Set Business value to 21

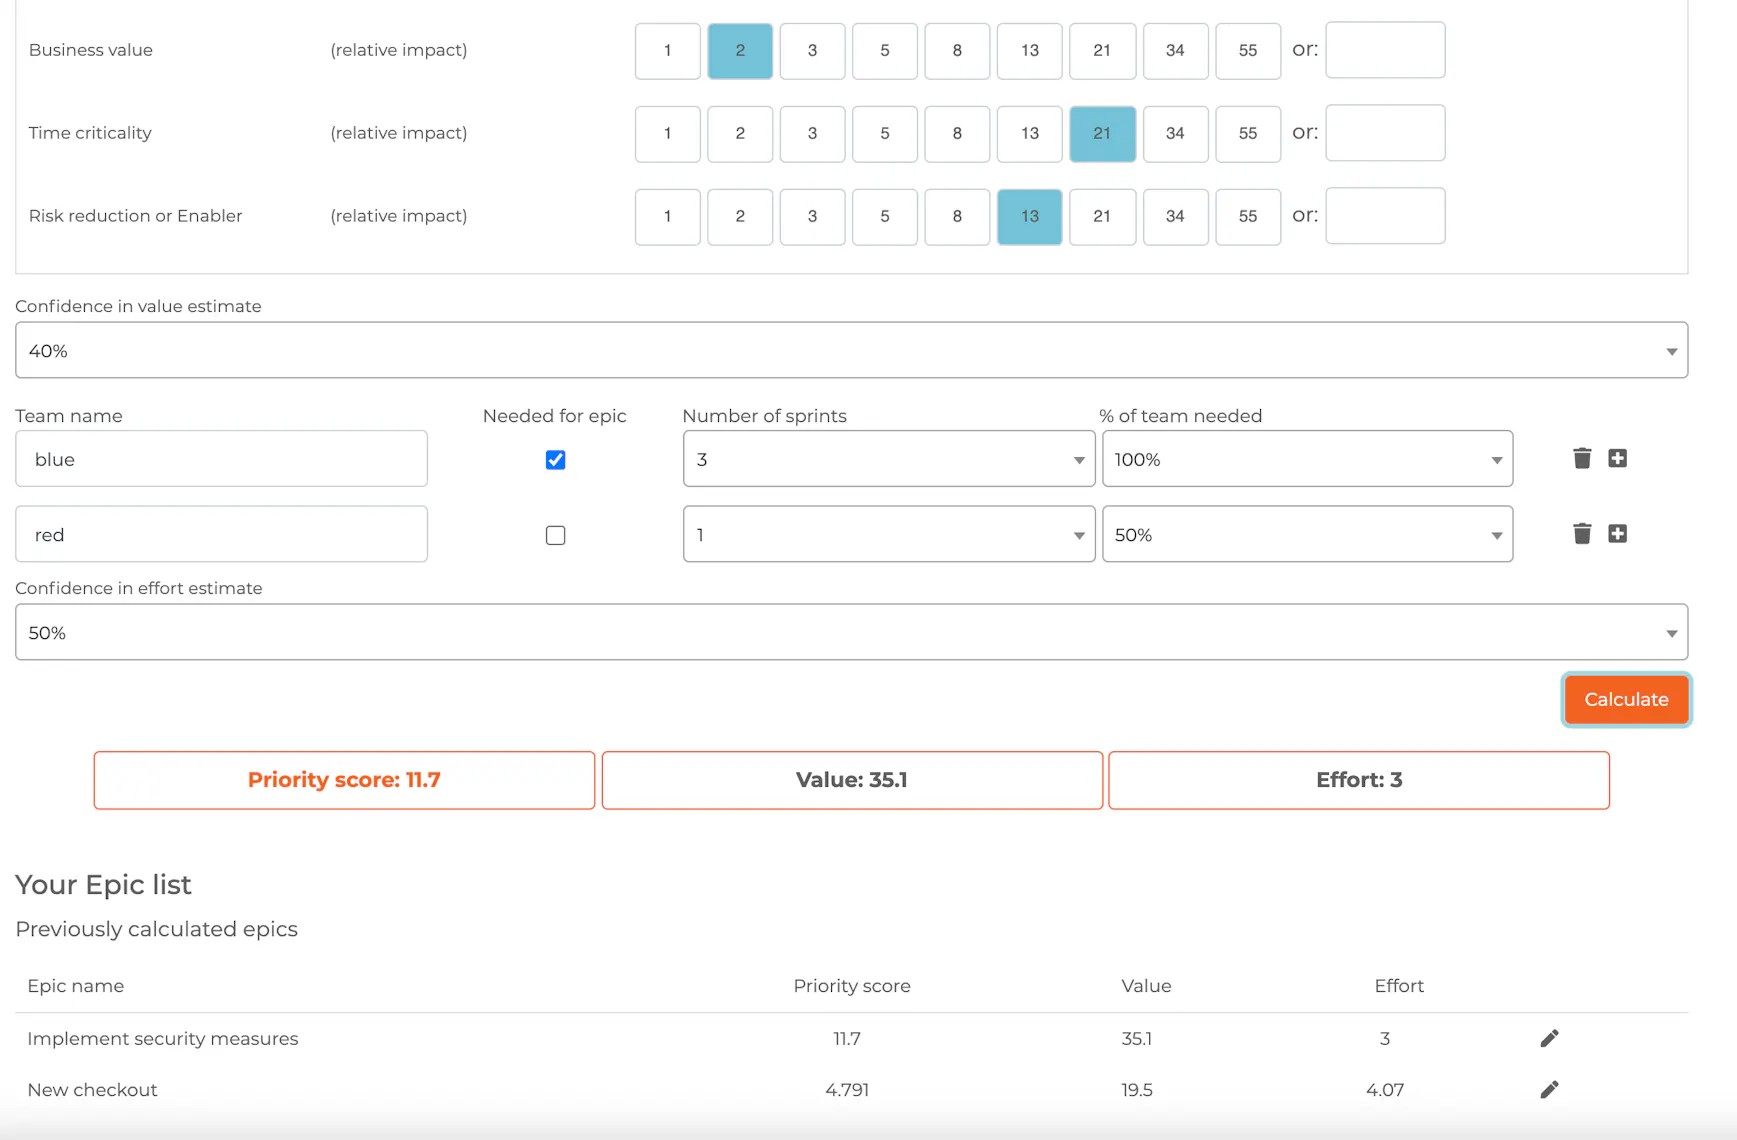coord(1102,50)
